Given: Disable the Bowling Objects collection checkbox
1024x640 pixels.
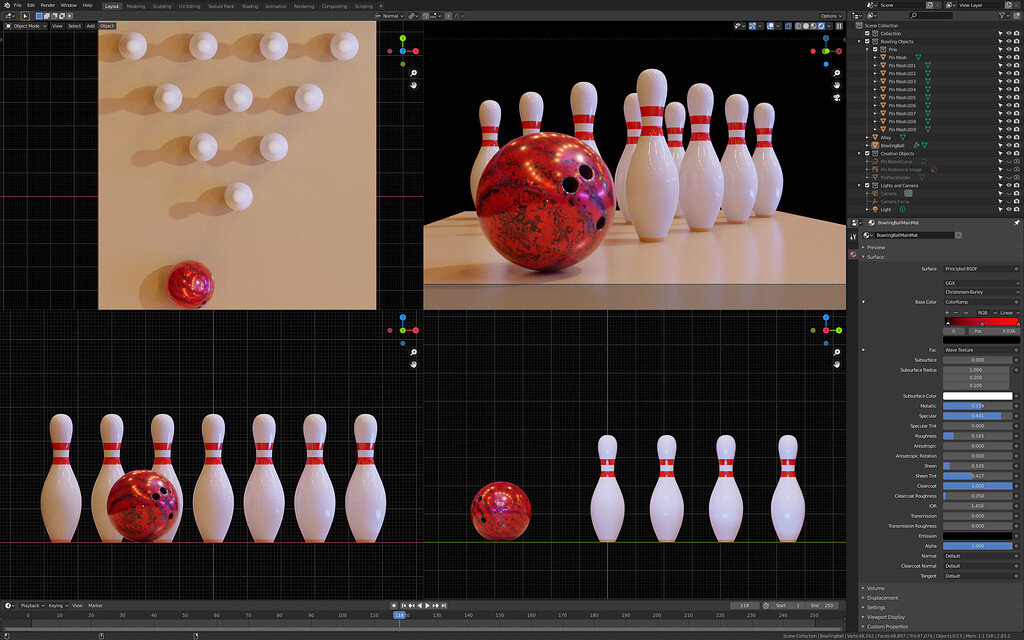Looking at the screenshot, I should click(867, 42).
